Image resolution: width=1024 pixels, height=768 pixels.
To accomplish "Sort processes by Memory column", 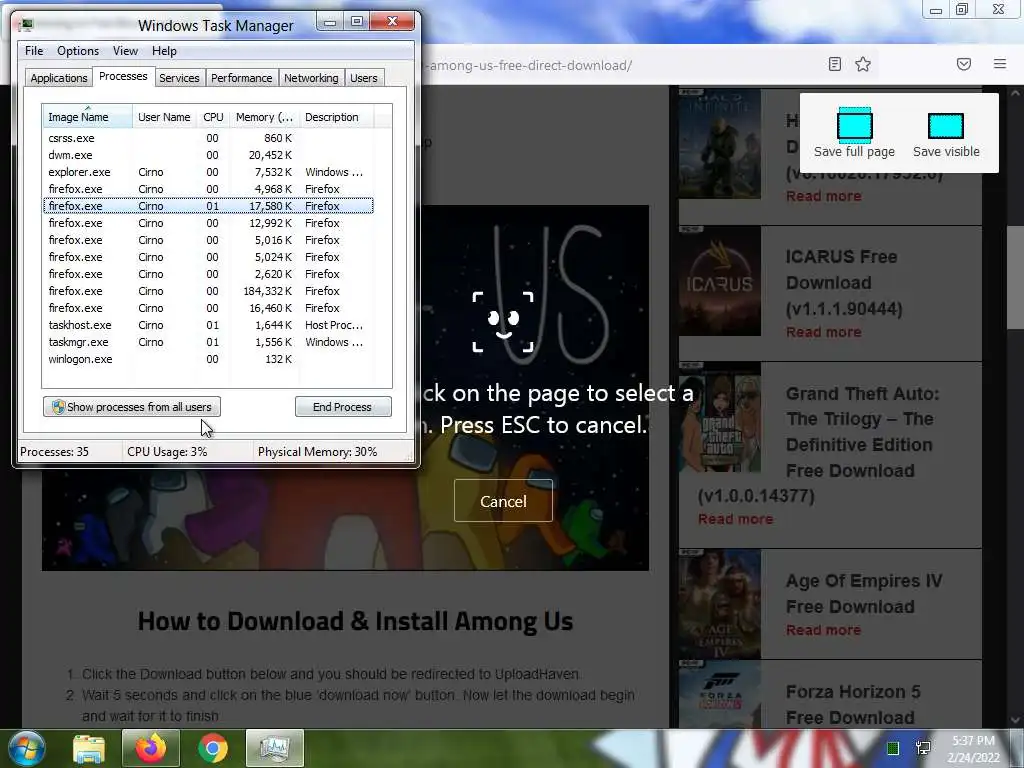I will [264, 117].
